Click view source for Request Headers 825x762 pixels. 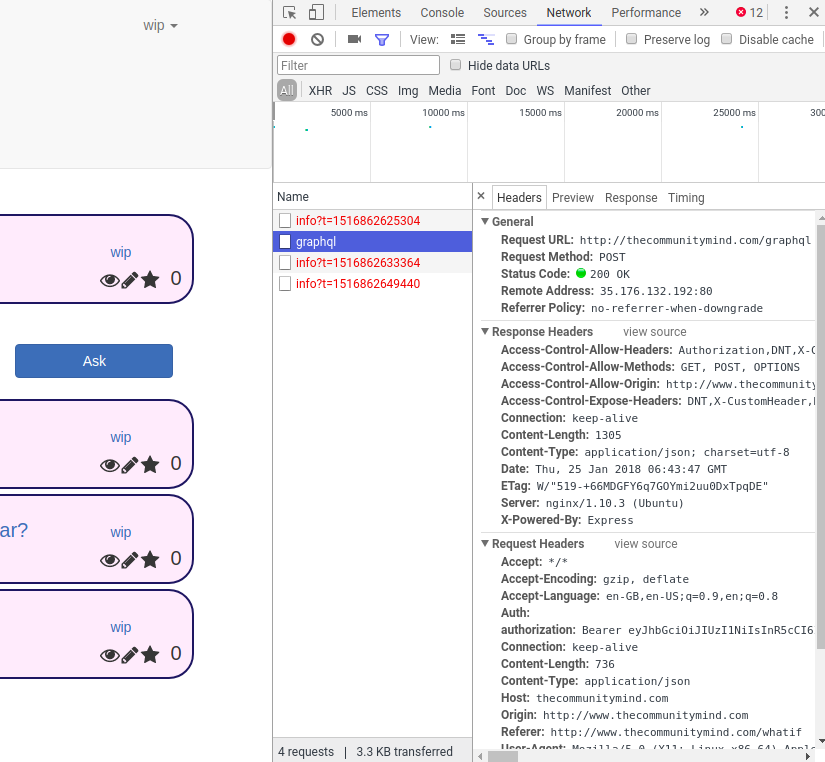[646, 544]
